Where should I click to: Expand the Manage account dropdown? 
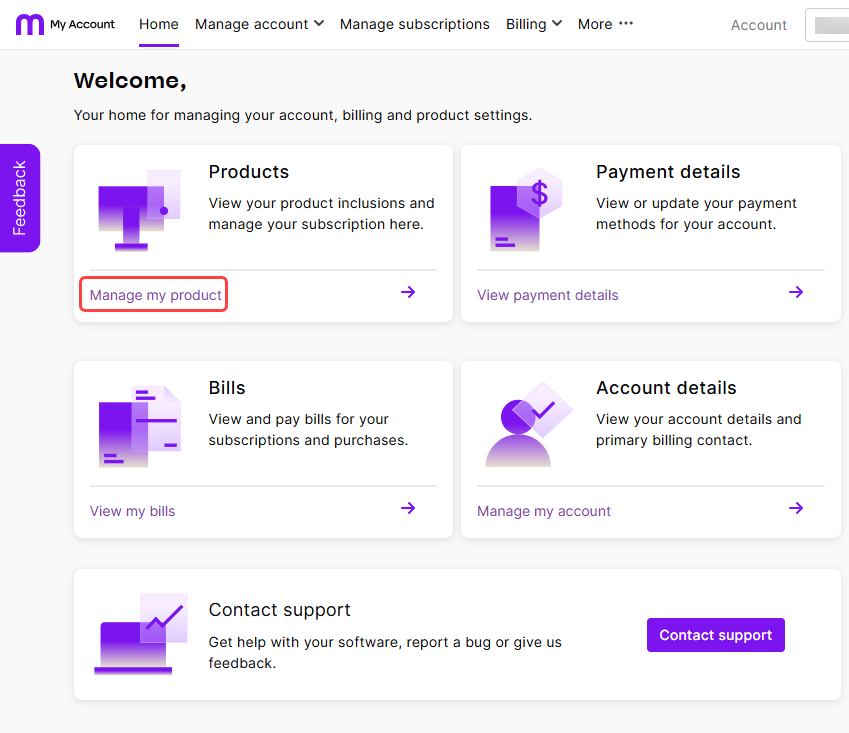coord(259,24)
